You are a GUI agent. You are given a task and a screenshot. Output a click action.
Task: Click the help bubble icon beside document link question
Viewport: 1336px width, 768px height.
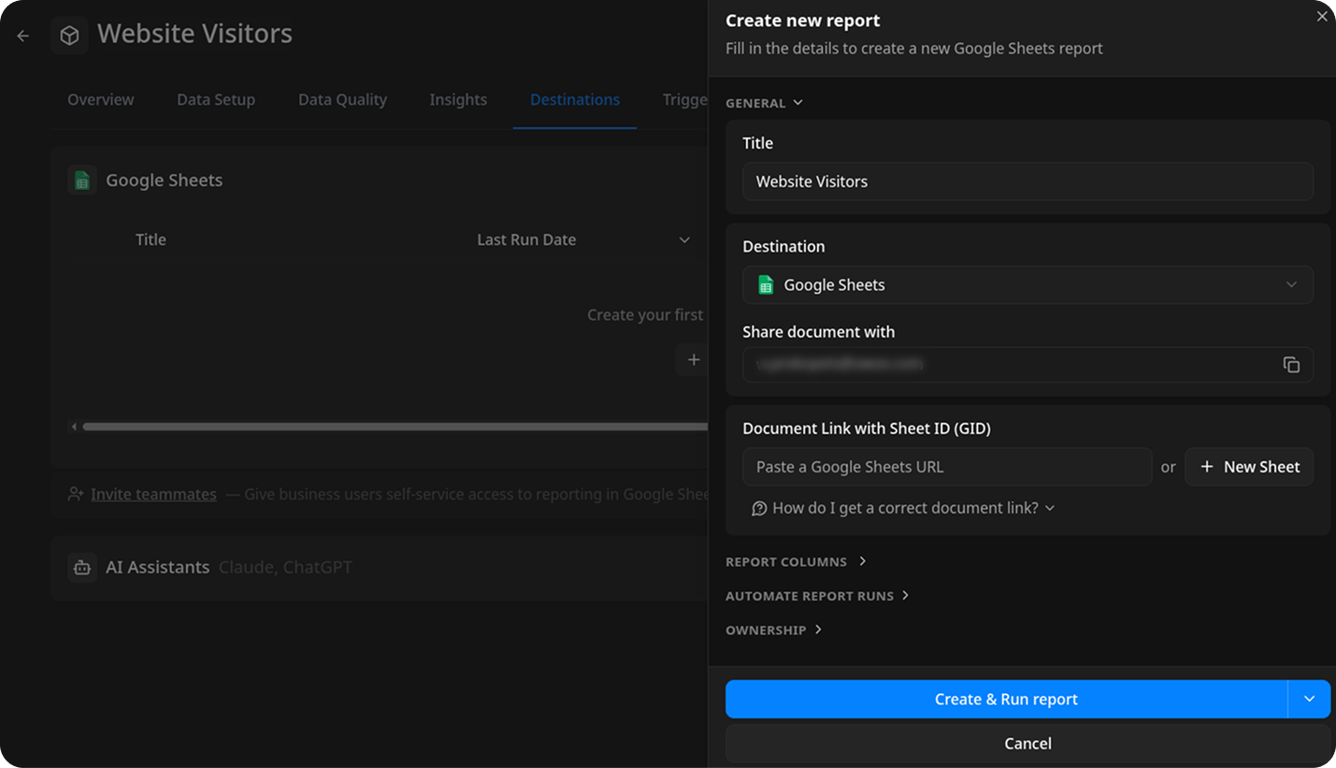point(759,508)
